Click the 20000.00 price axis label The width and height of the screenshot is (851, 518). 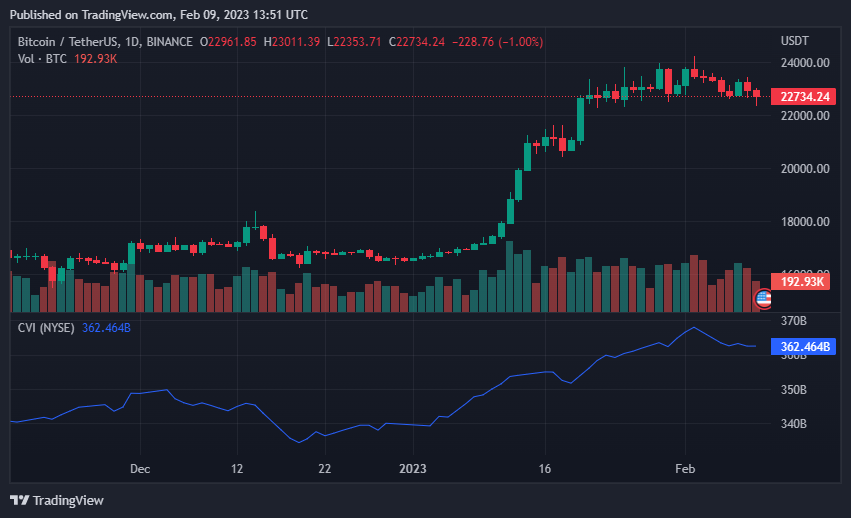pyautogui.click(x=805, y=169)
